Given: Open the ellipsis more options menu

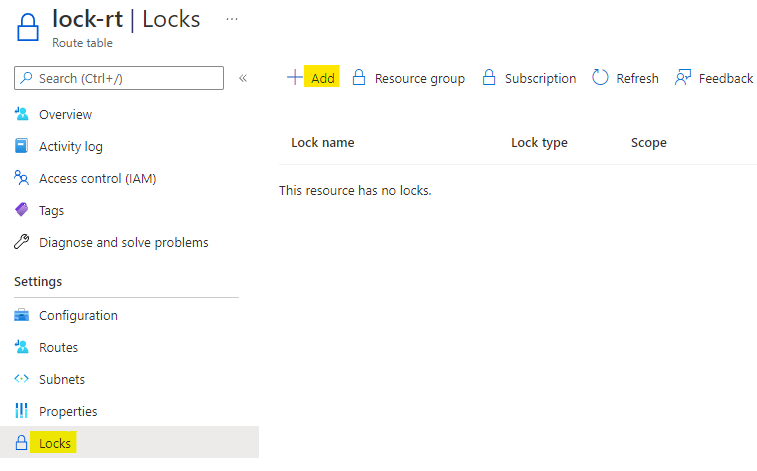Looking at the screenshot, I should [x=232, y=19].
